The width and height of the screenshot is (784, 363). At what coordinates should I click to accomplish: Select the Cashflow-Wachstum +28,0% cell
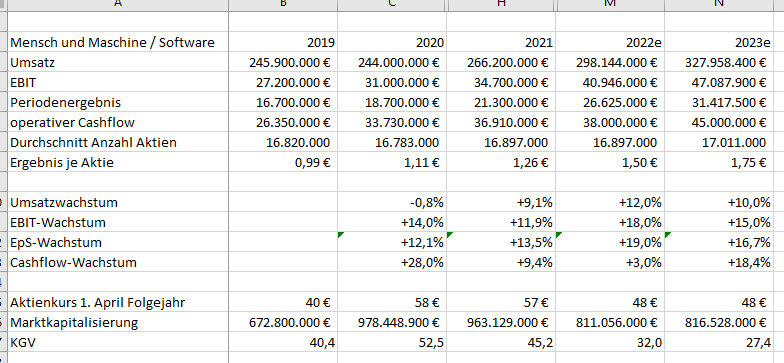click(392, 262)
